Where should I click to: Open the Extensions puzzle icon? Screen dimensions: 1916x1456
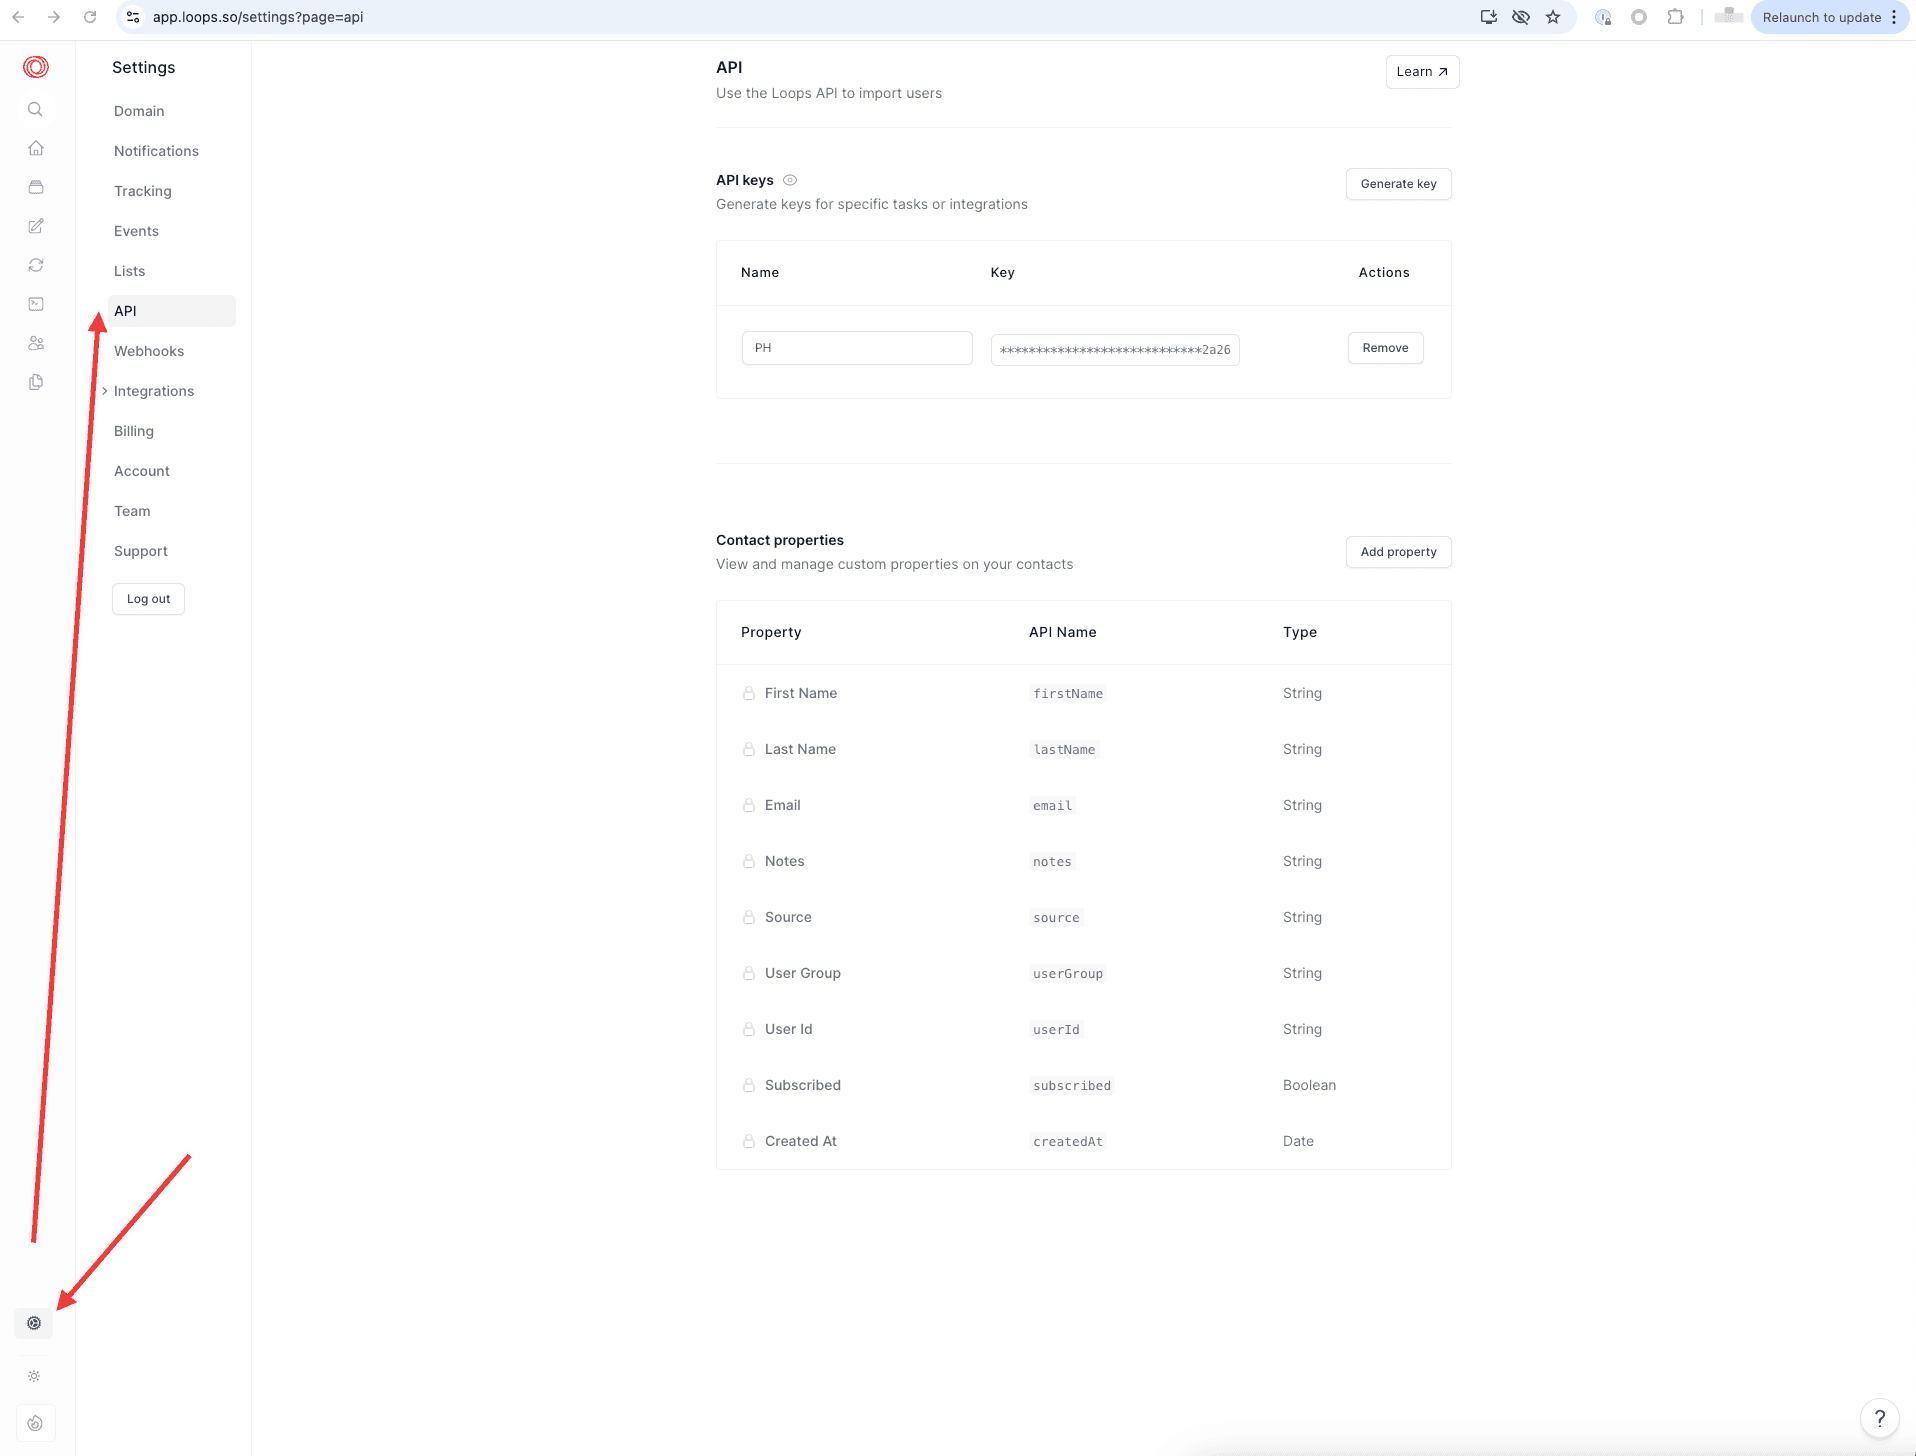pyautogui.click(x=1676, y=17)
